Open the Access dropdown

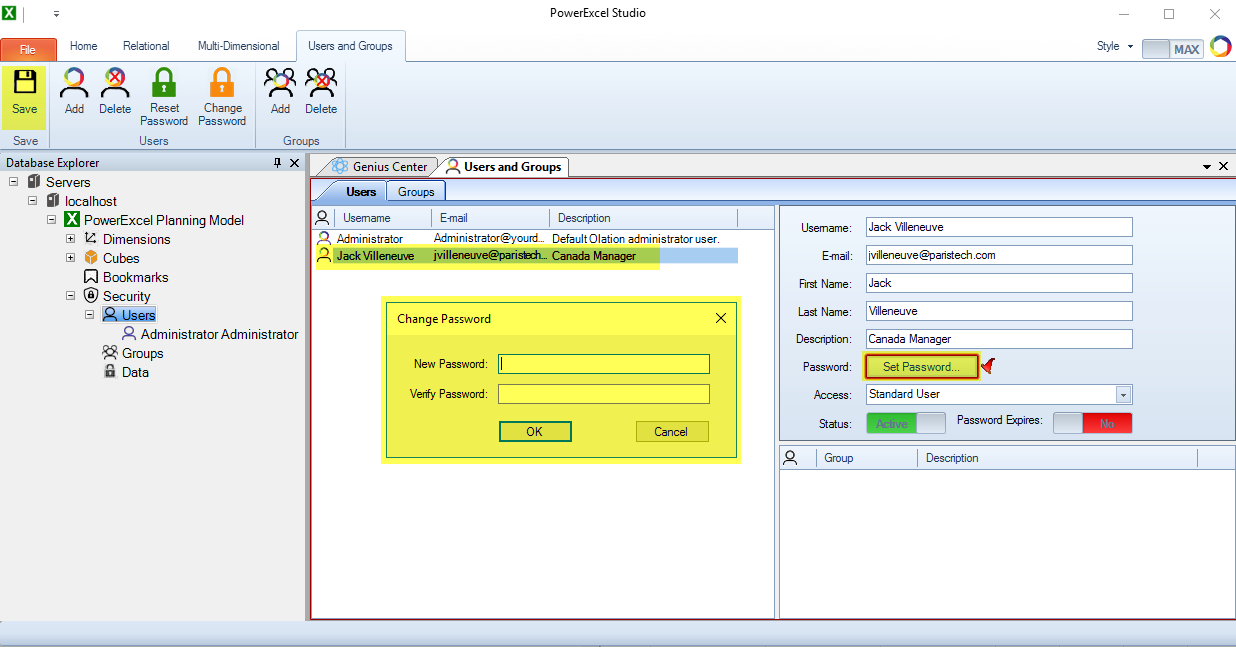[x=1123, y=395]
